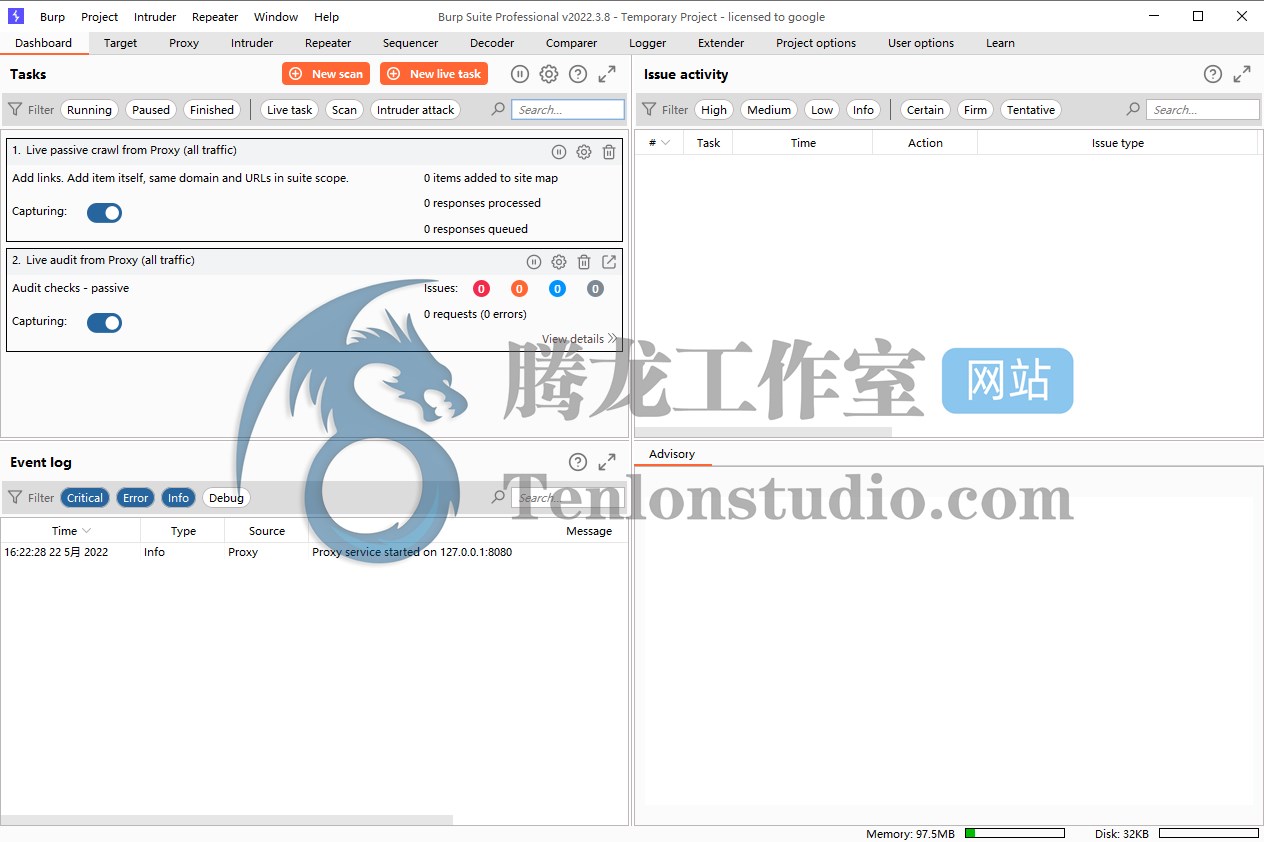Pause the Live audit from Proxy task
Screen dimensions: 1264x842
pyautogui.click(x=534, y=262)
